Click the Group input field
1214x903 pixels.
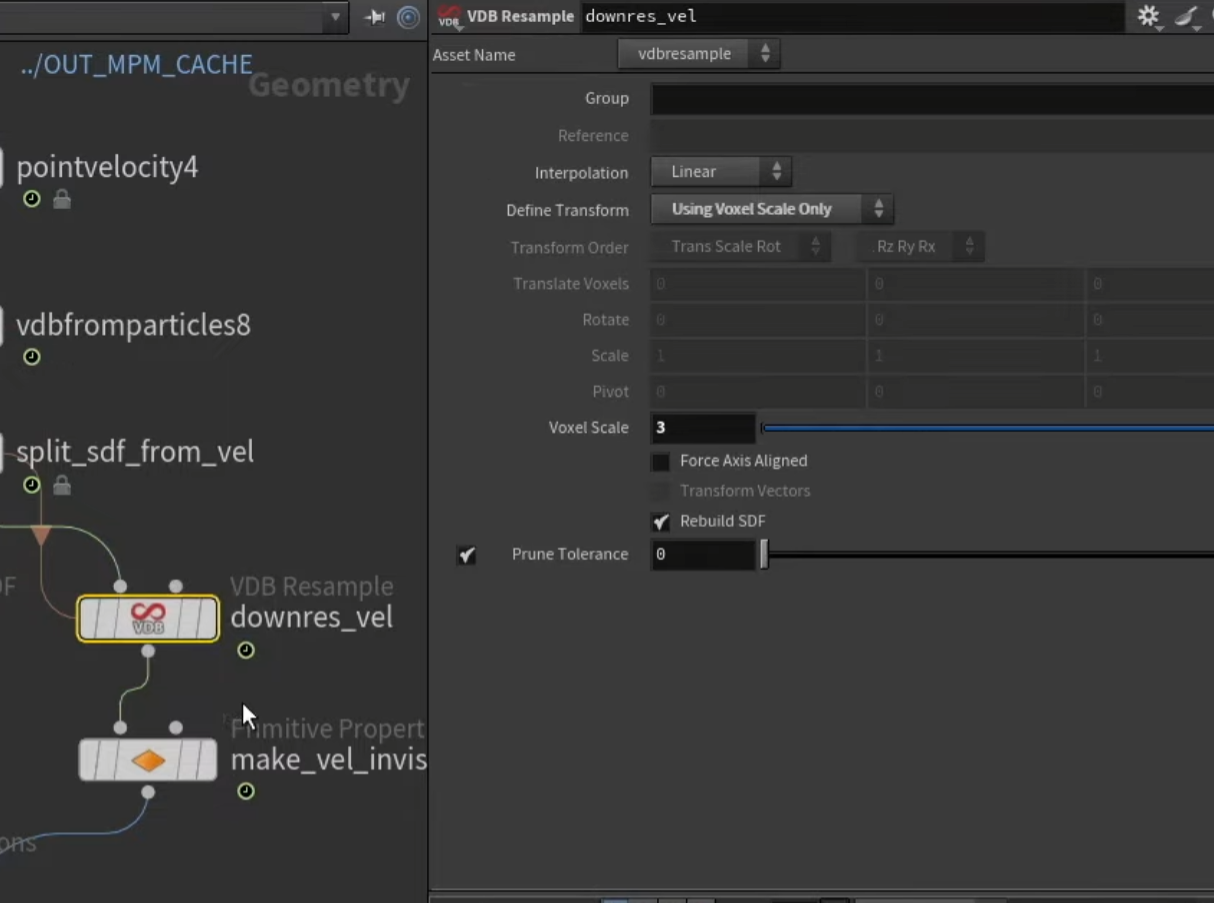932,99
